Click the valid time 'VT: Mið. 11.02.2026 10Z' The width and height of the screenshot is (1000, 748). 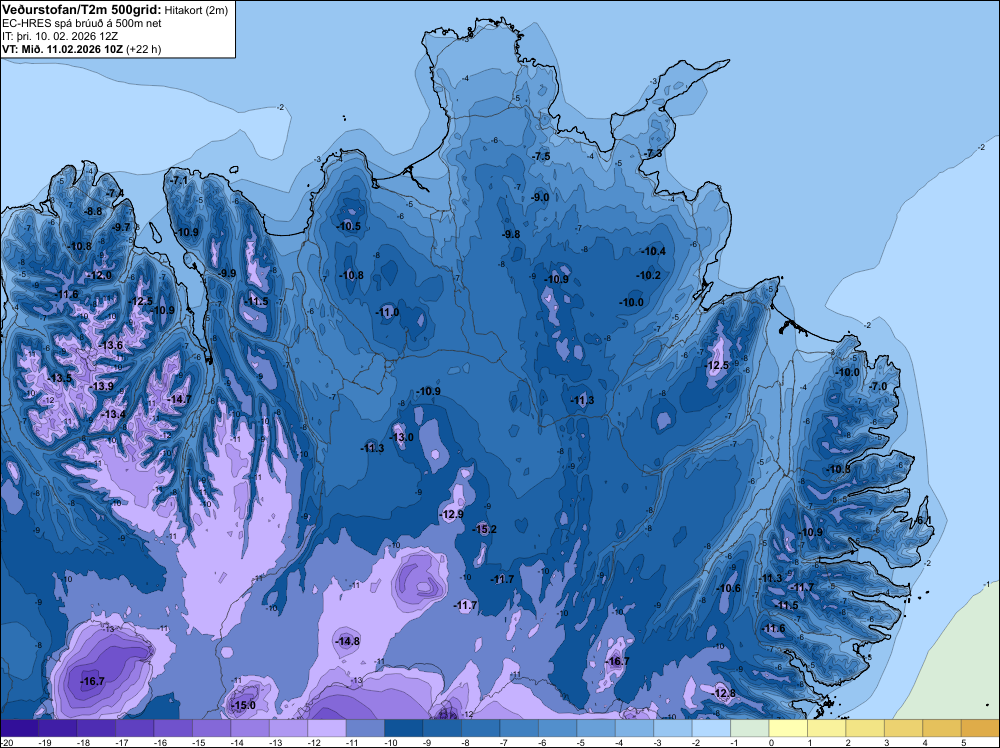coord(63,49)
